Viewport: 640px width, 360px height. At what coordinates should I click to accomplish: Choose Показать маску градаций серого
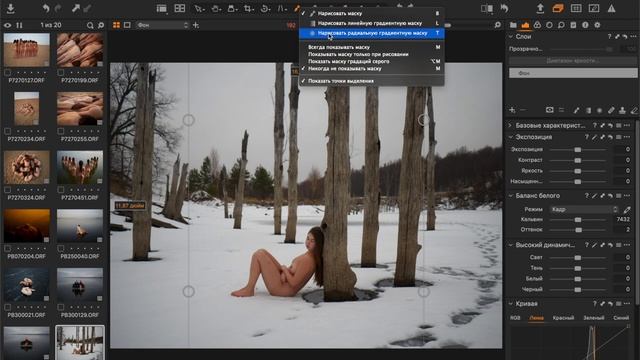[372, 61]
